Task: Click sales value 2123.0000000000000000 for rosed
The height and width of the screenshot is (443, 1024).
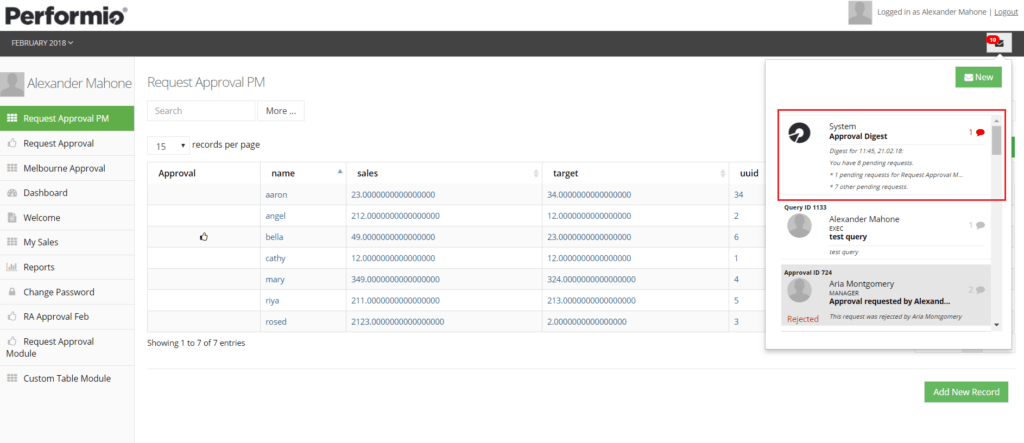Action: tap(398, 321)
